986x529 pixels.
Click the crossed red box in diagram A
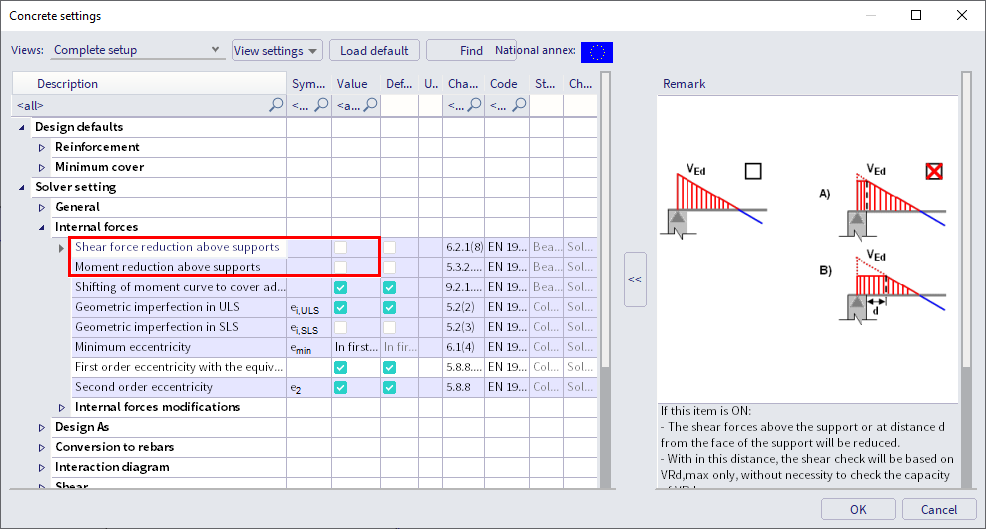click(x=933, y=171)
